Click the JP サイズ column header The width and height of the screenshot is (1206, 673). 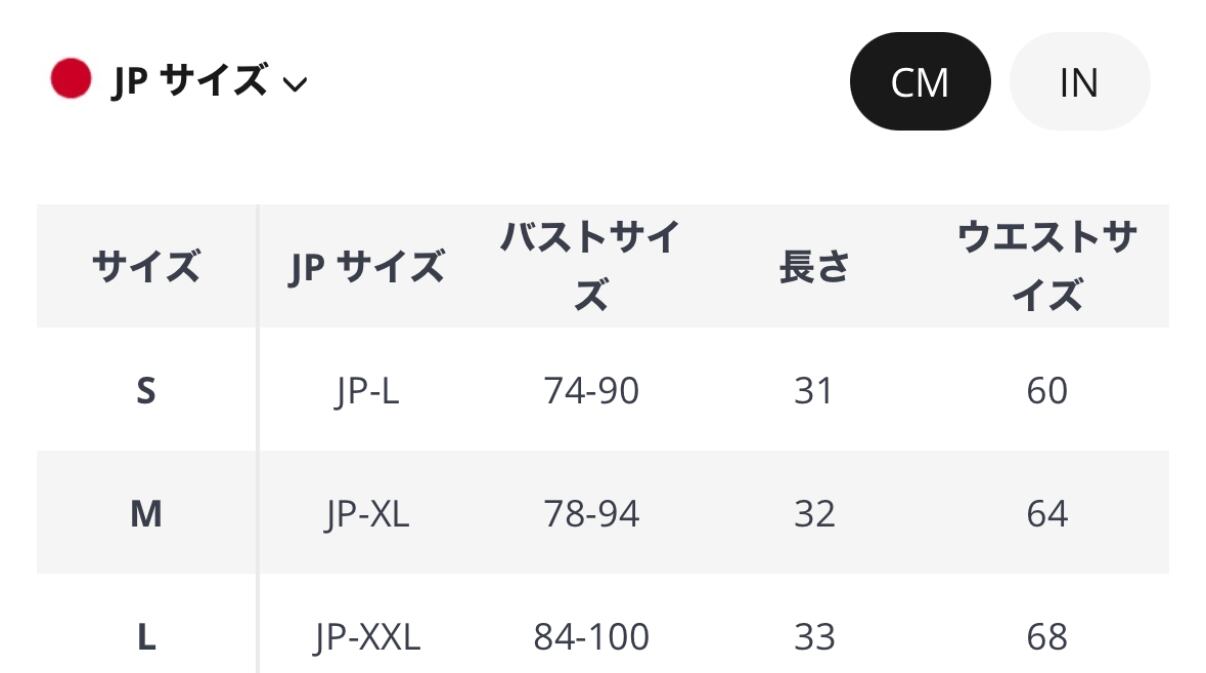tap(366, 267)
